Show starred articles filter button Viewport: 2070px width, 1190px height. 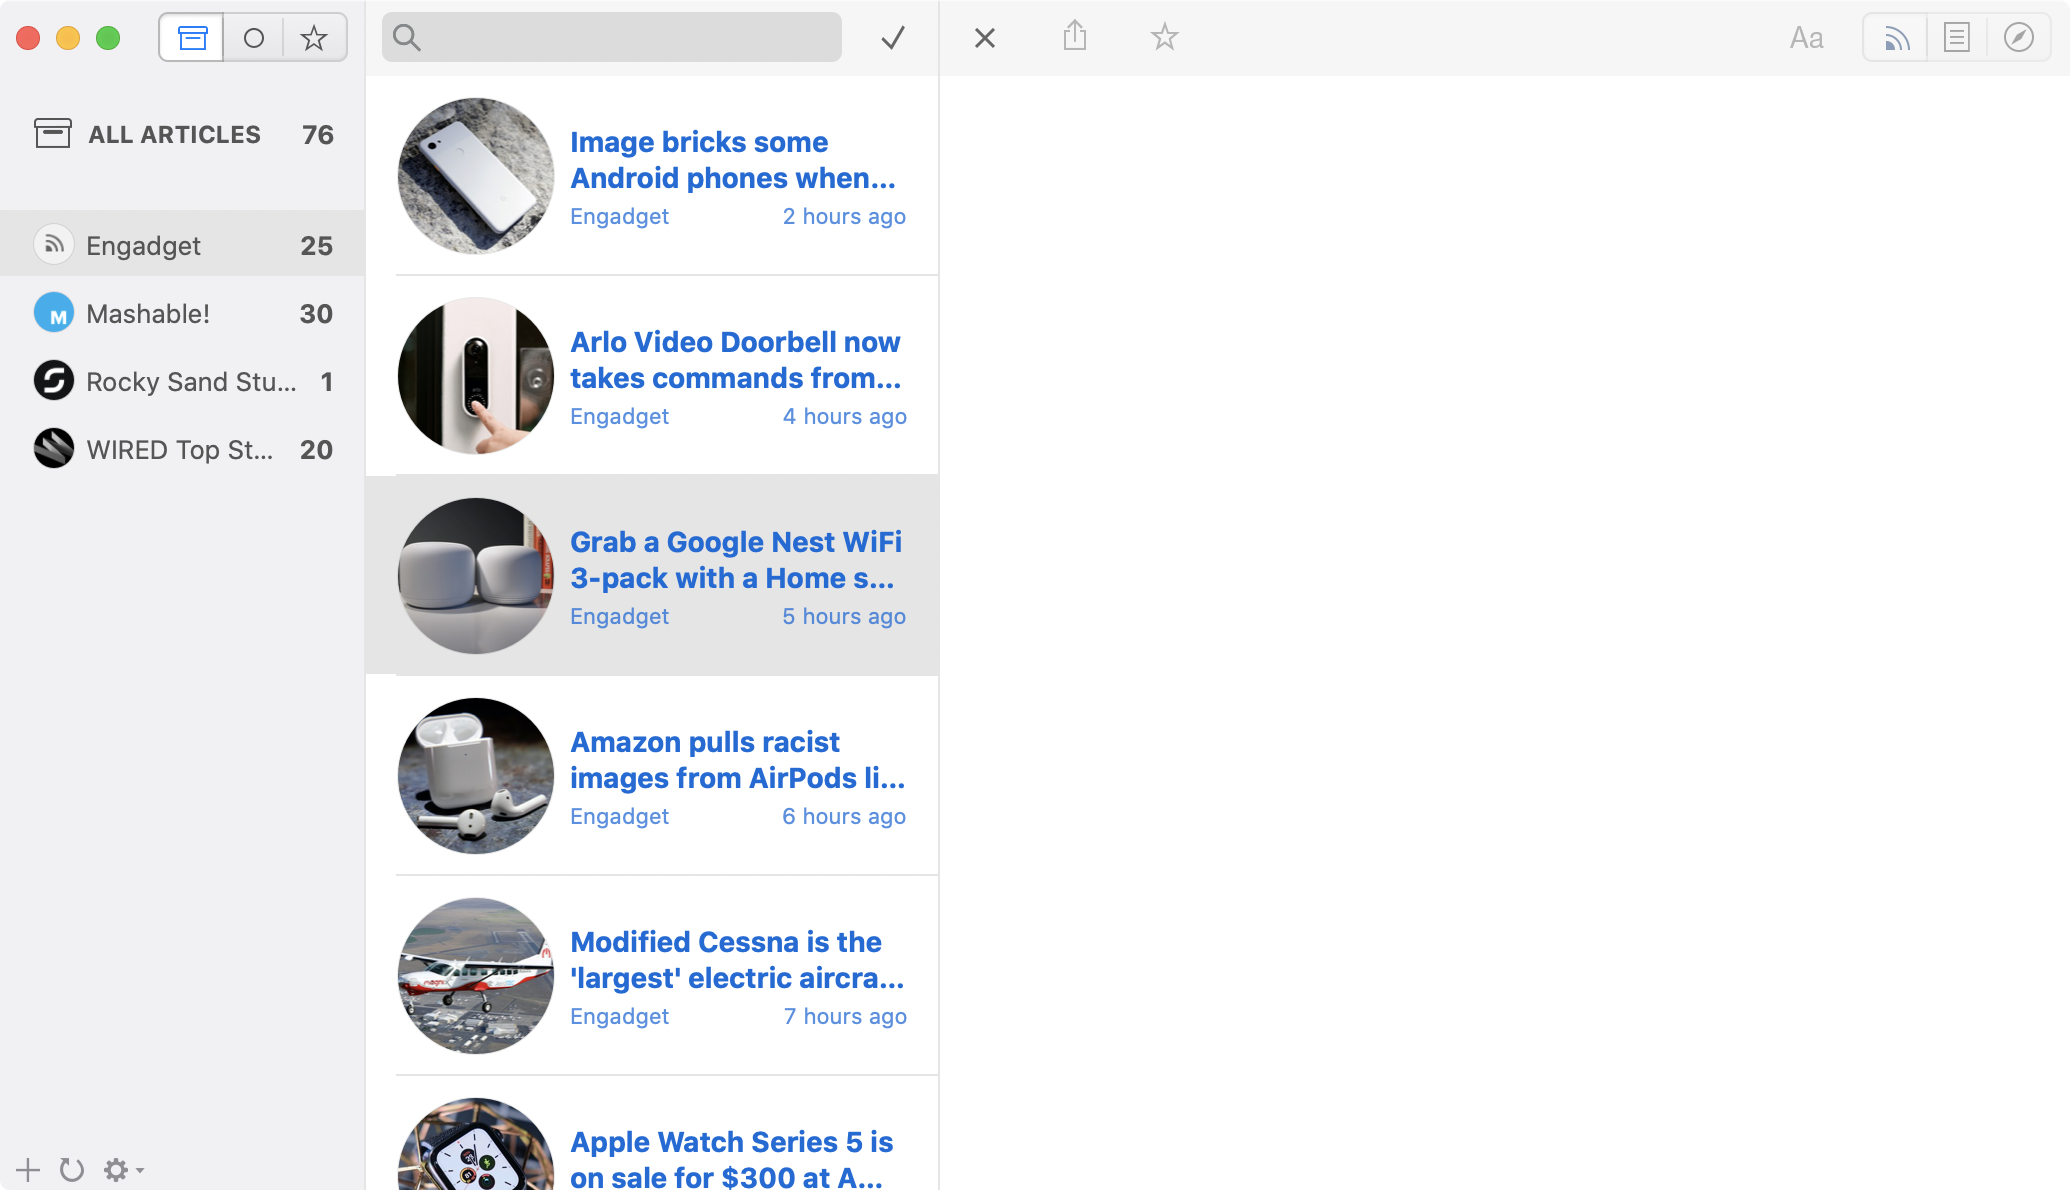[x=314, y=38]
